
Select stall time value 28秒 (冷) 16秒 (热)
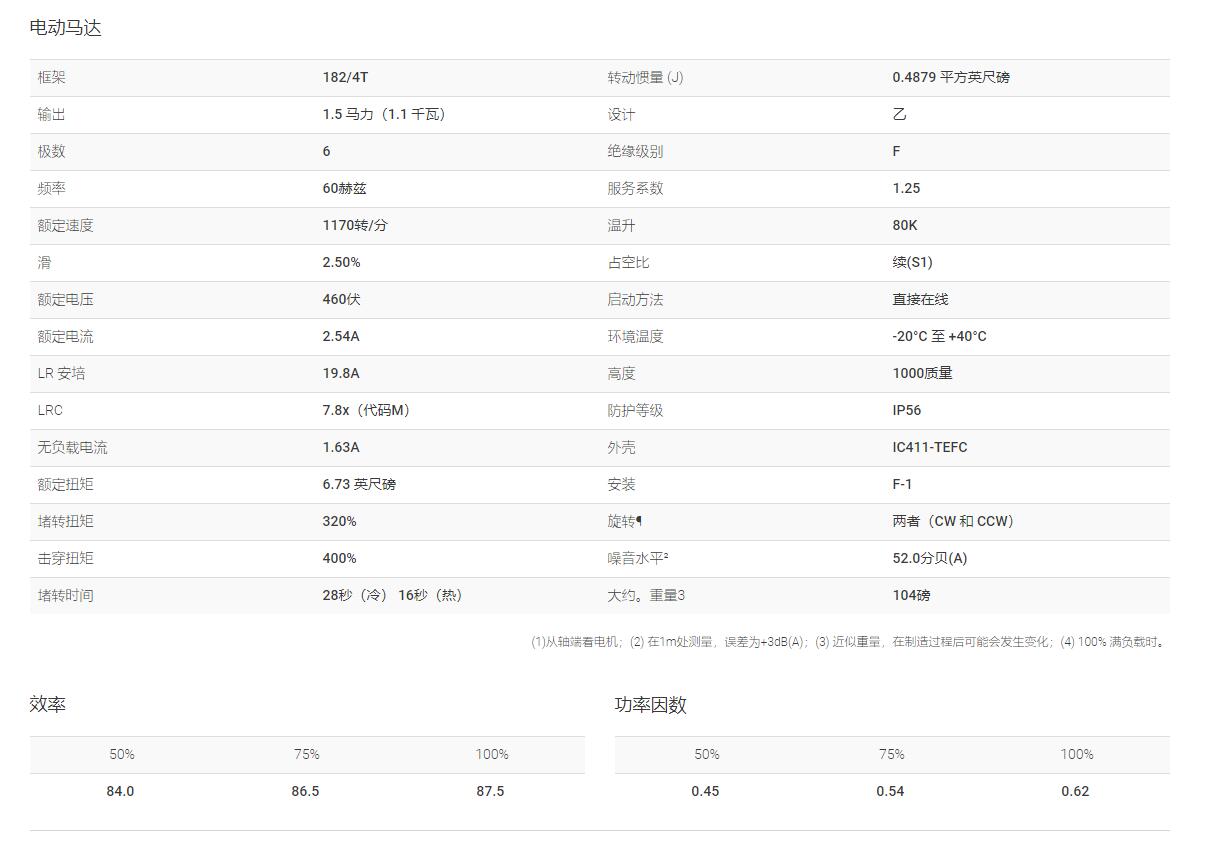tap(392, 595)
